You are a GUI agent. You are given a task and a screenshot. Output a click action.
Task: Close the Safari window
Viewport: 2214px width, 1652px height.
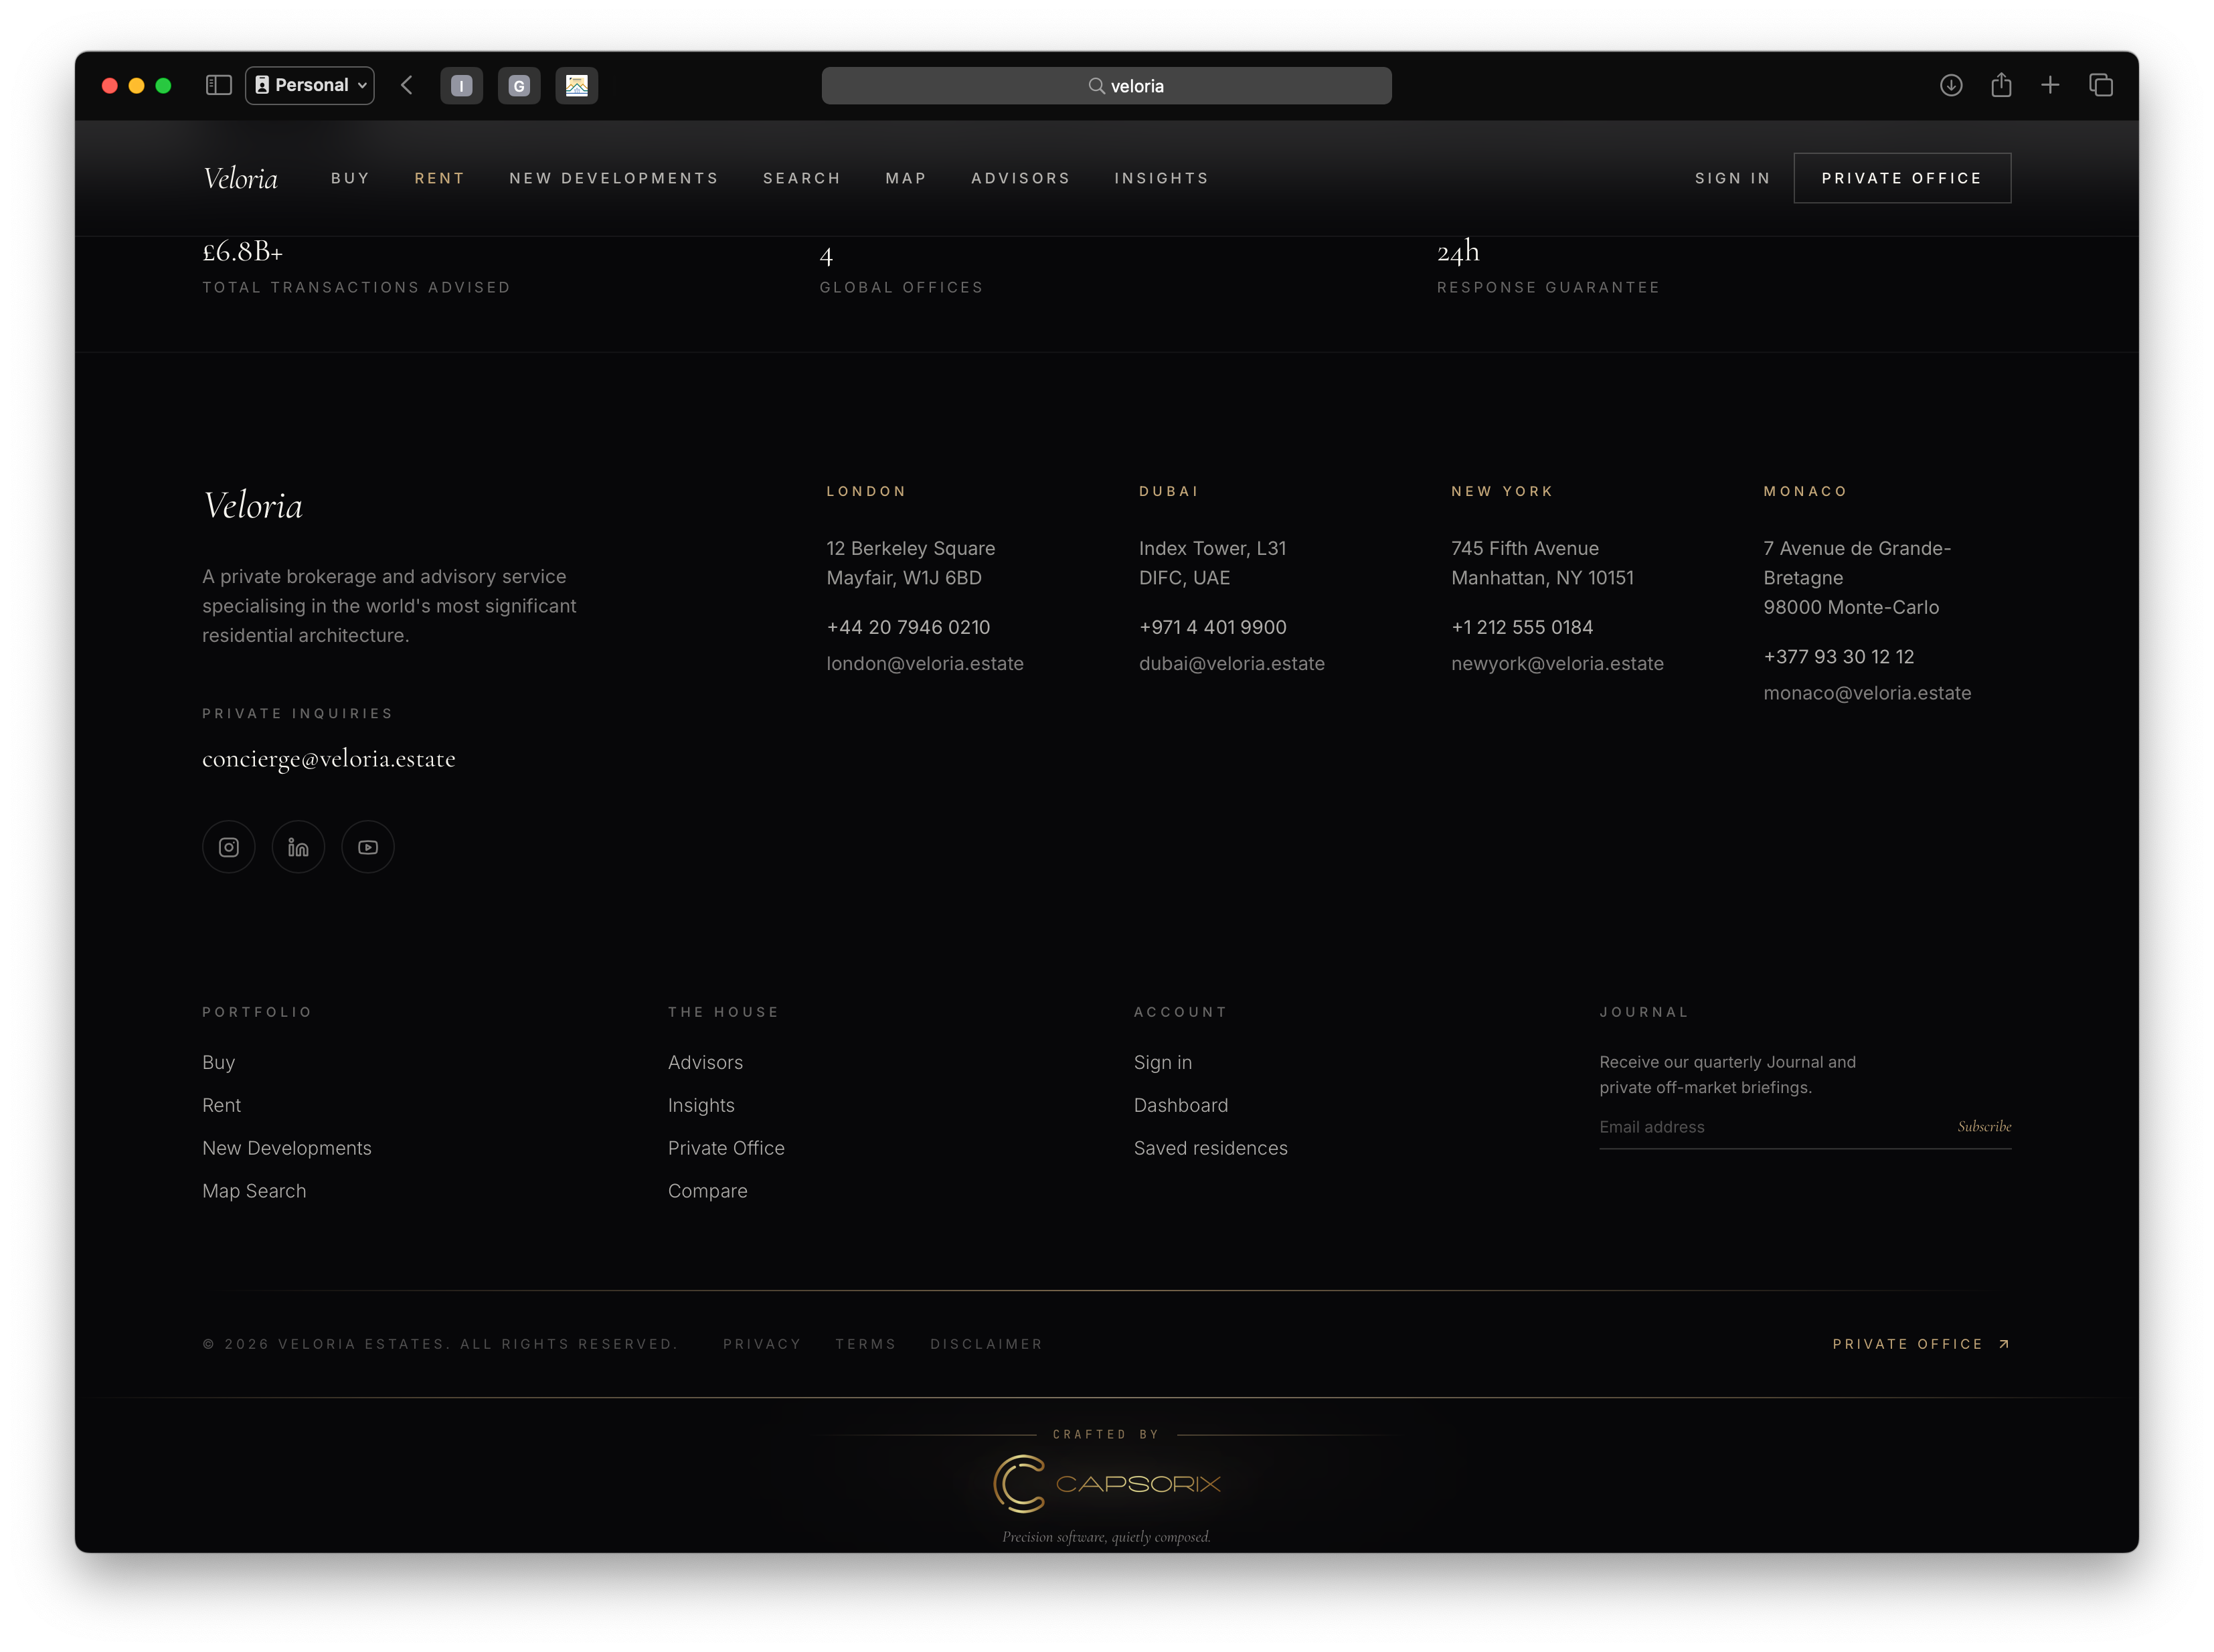[110, 86]
